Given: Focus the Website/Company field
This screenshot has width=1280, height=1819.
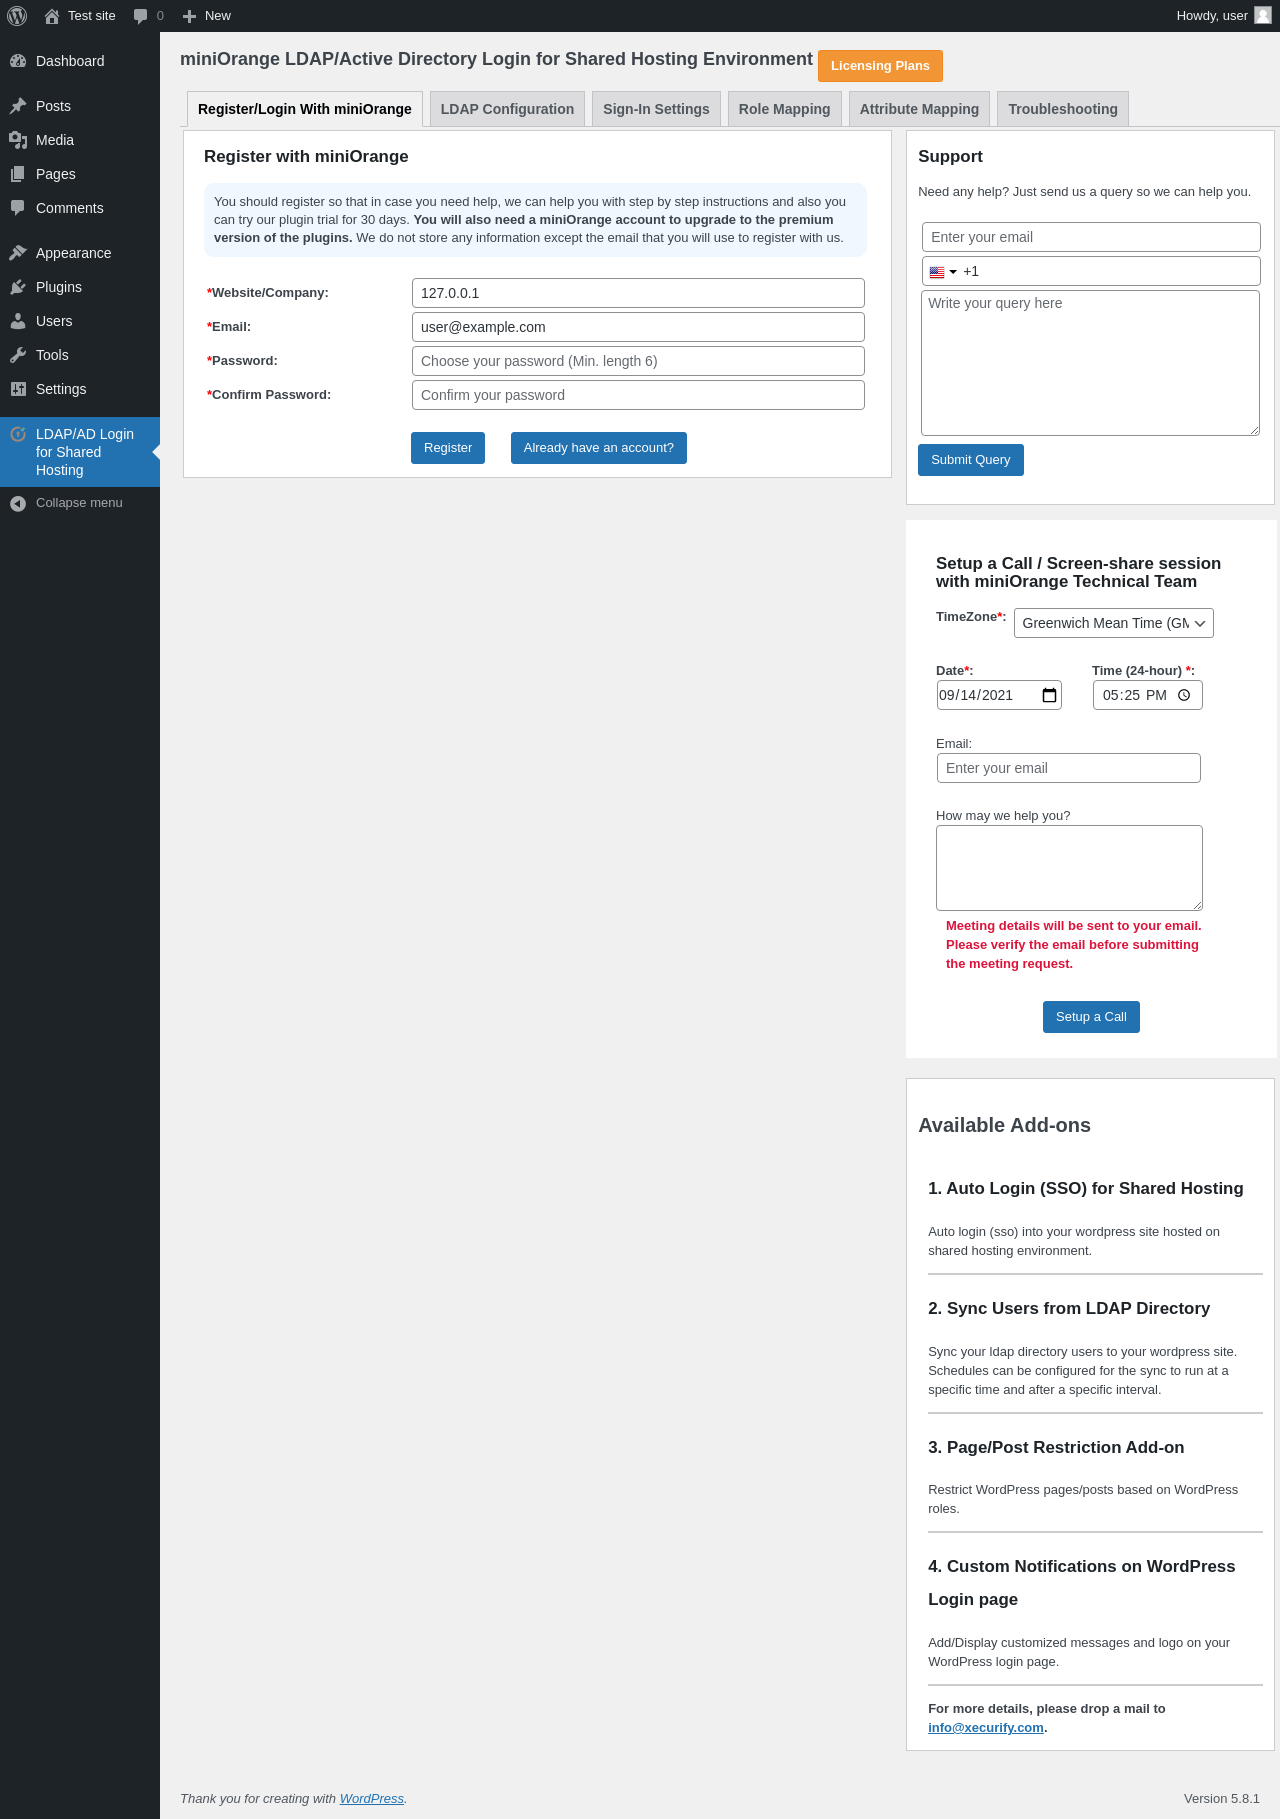Looking at the screenshot, I should point(638,293).
